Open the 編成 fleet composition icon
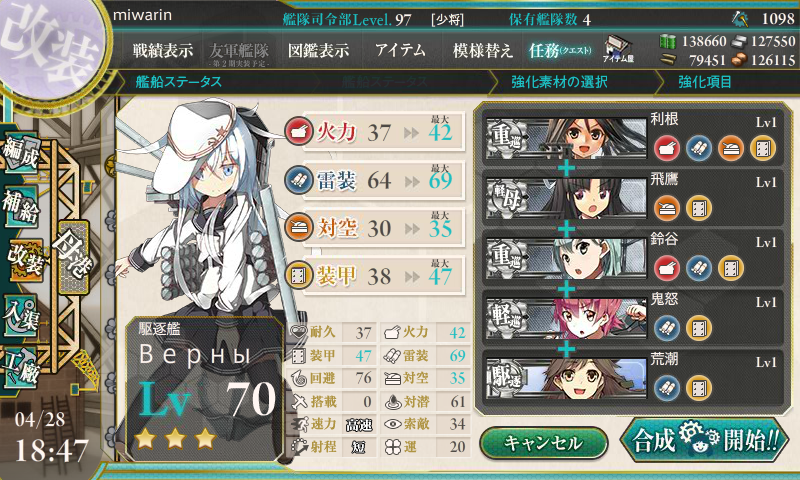 pos(21,151)
